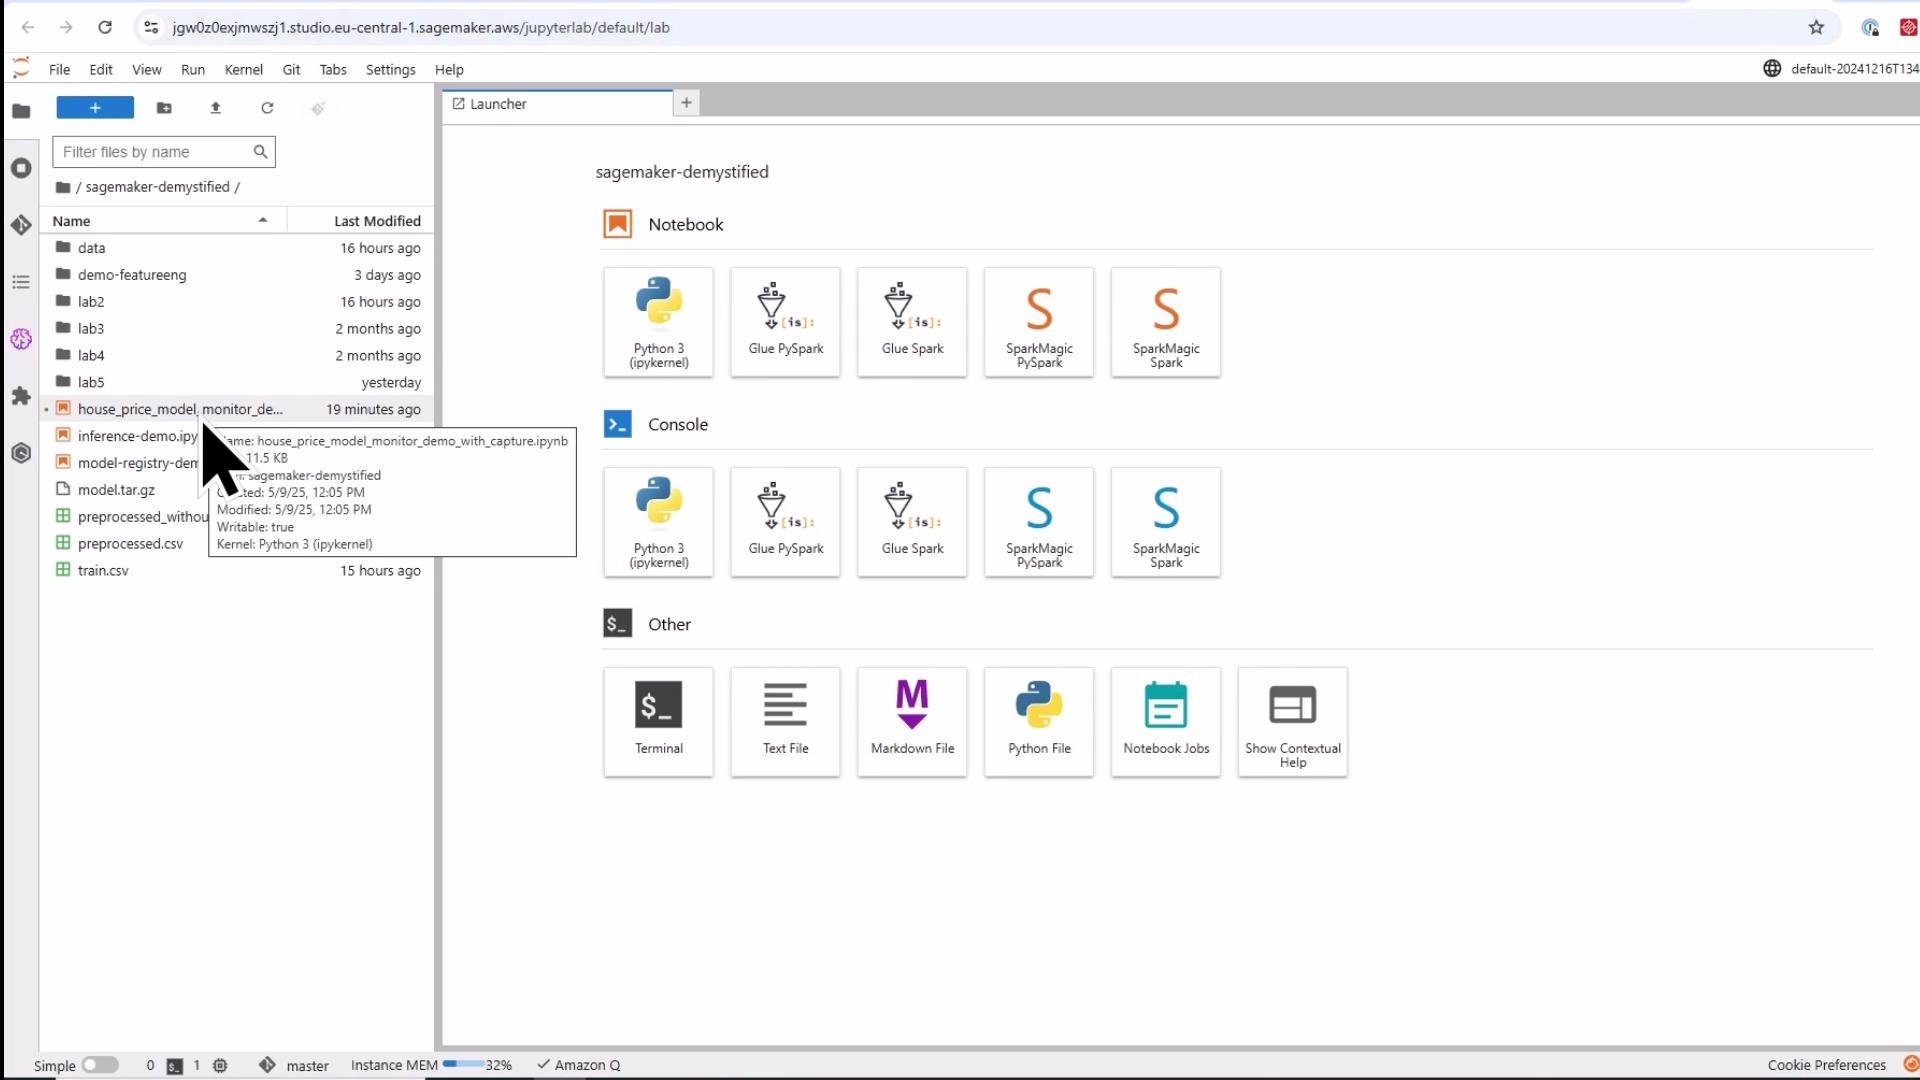Open Show Contextual Help
Viewport: 1920px width, 1080px height.
(1293, 722)
